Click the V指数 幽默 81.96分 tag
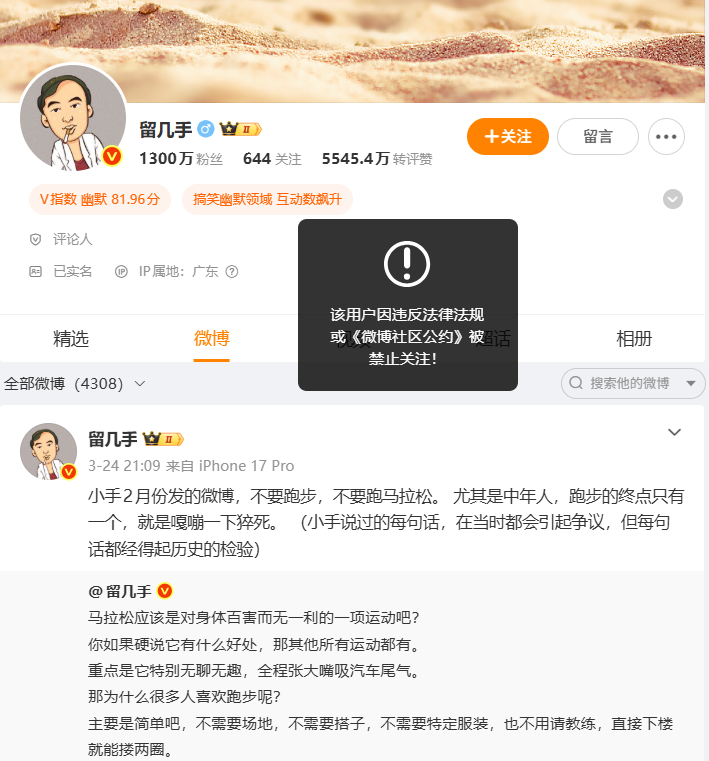This screenshot has width=709, height=761. click(x=100, y=199)
